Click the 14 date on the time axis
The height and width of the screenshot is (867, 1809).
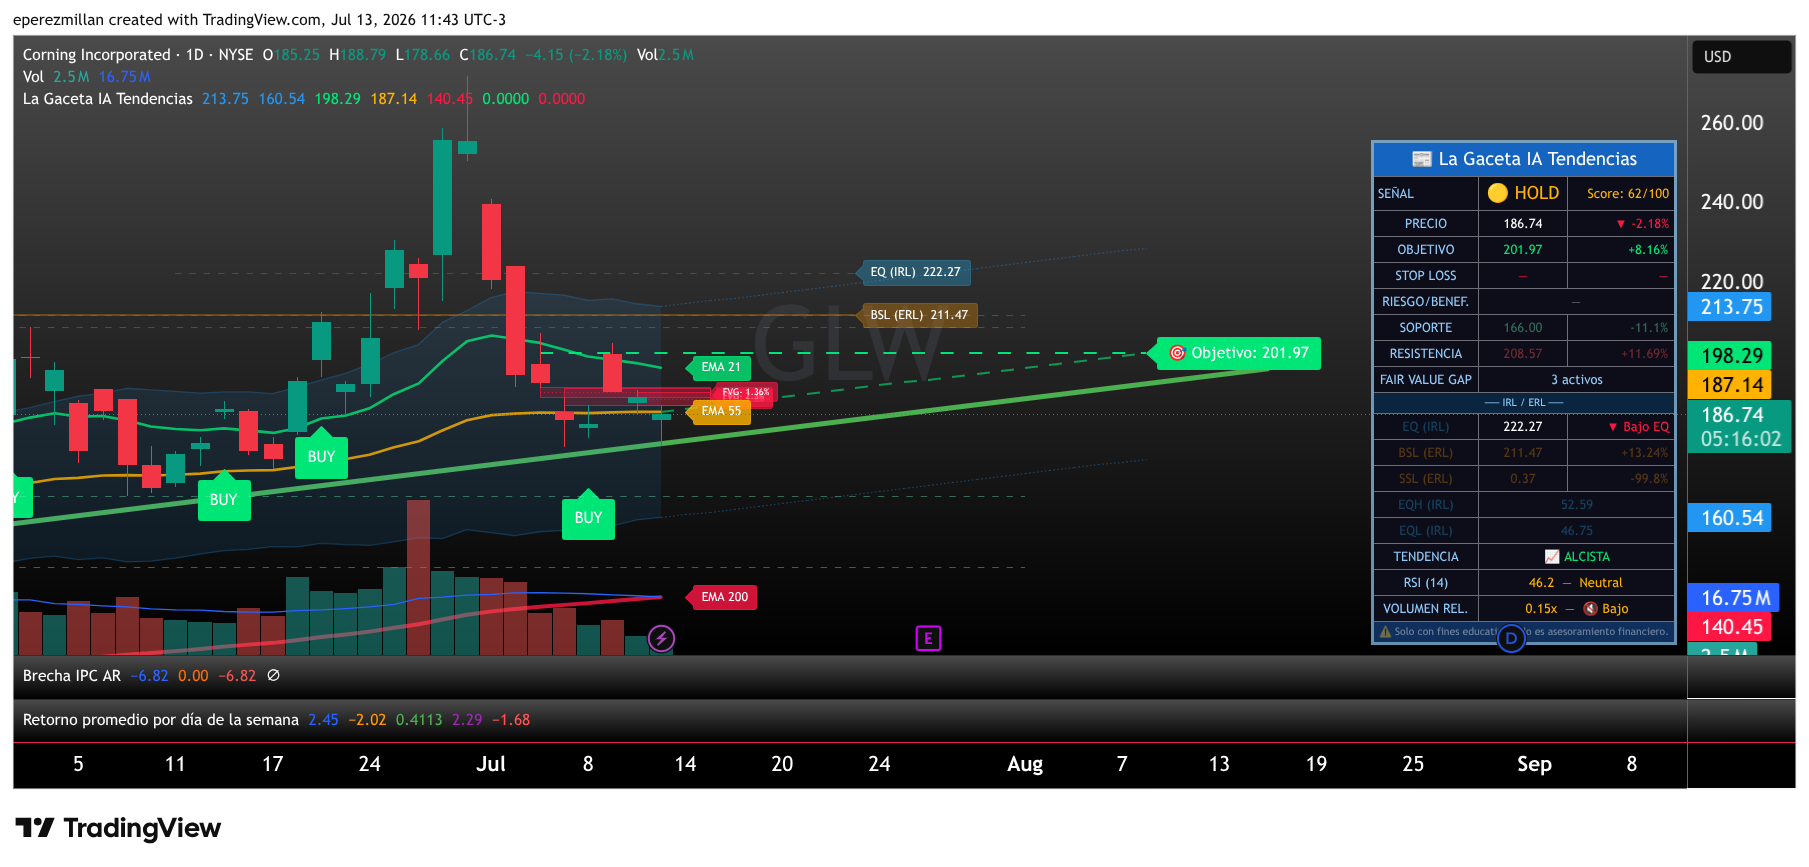point(685,764)
